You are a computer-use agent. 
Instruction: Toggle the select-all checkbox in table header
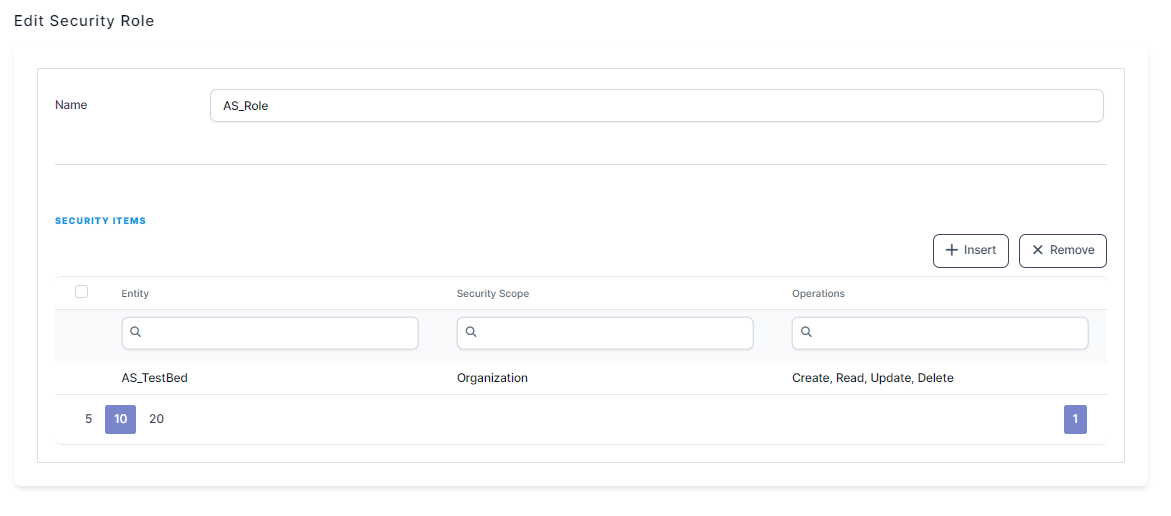82,292
